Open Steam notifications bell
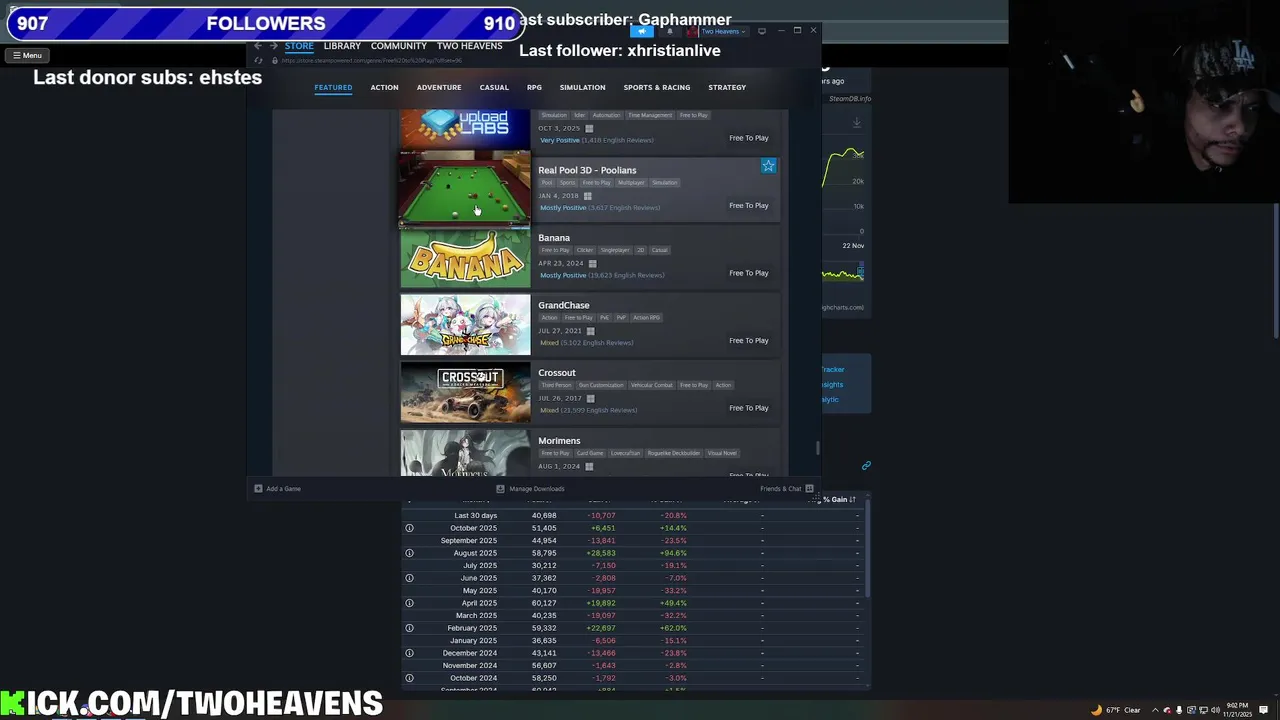This screenshot has width=1280, height=720. click(670, 31)
